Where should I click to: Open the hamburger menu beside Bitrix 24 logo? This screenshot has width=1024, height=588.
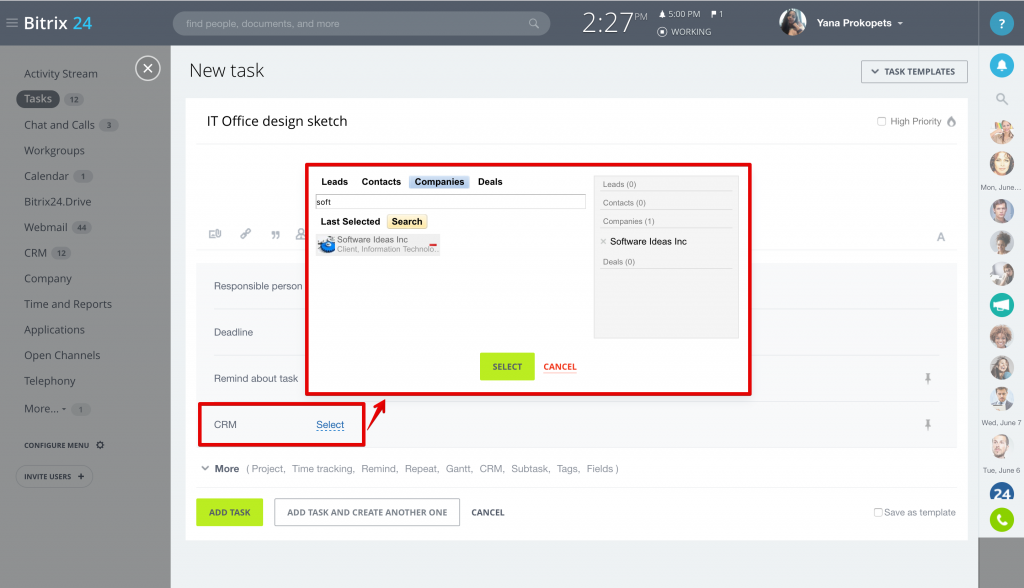click(x=11, y=23)
